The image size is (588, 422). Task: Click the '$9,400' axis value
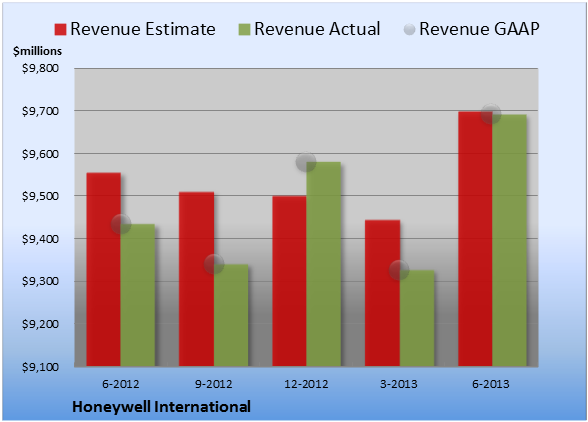click(40, 239)
